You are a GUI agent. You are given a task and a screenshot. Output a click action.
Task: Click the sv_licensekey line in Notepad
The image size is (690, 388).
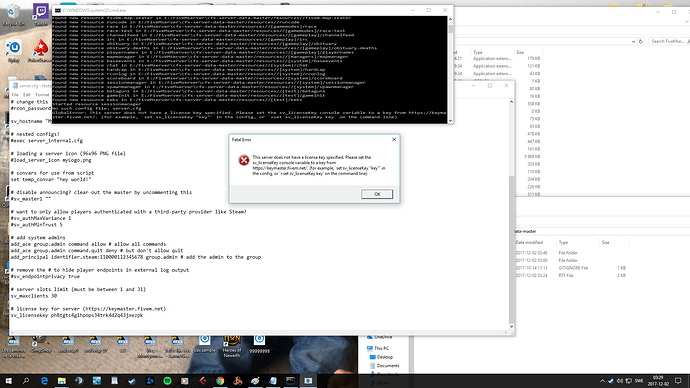tap(77, 315)
